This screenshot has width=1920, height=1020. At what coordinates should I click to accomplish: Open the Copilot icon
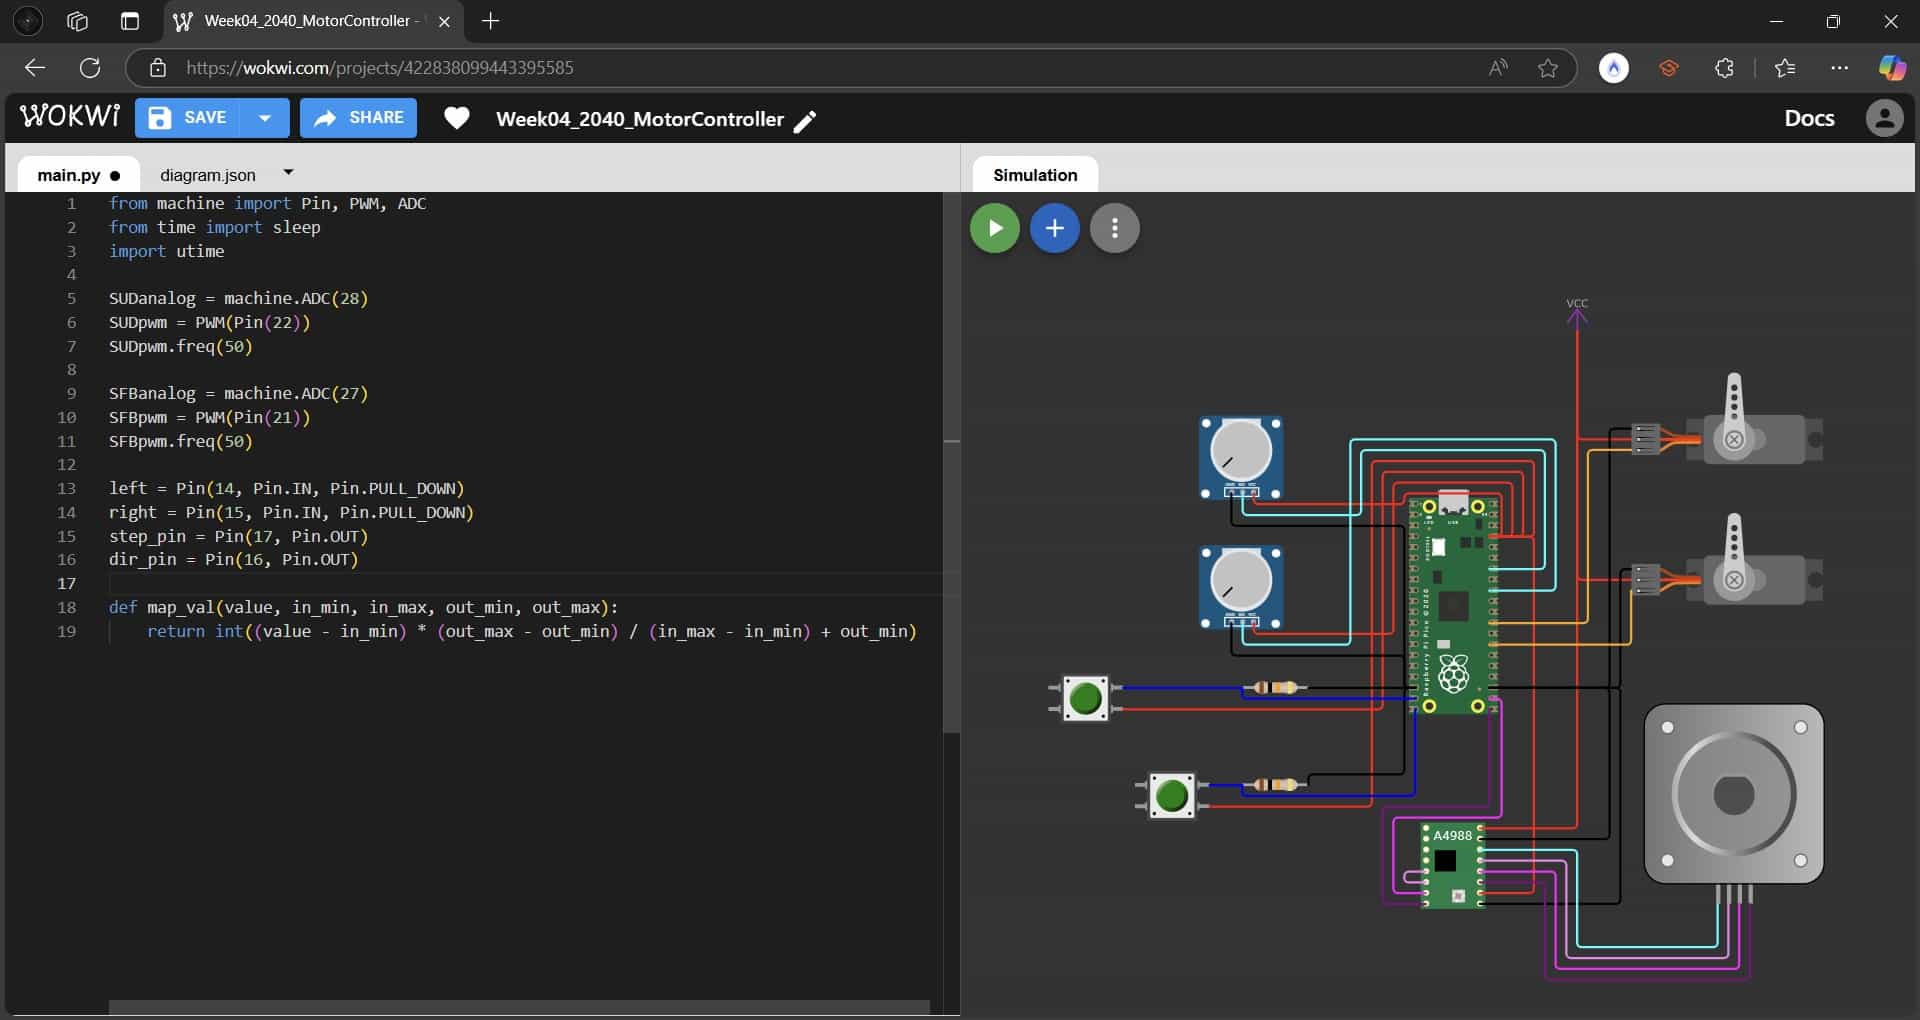1892,68
